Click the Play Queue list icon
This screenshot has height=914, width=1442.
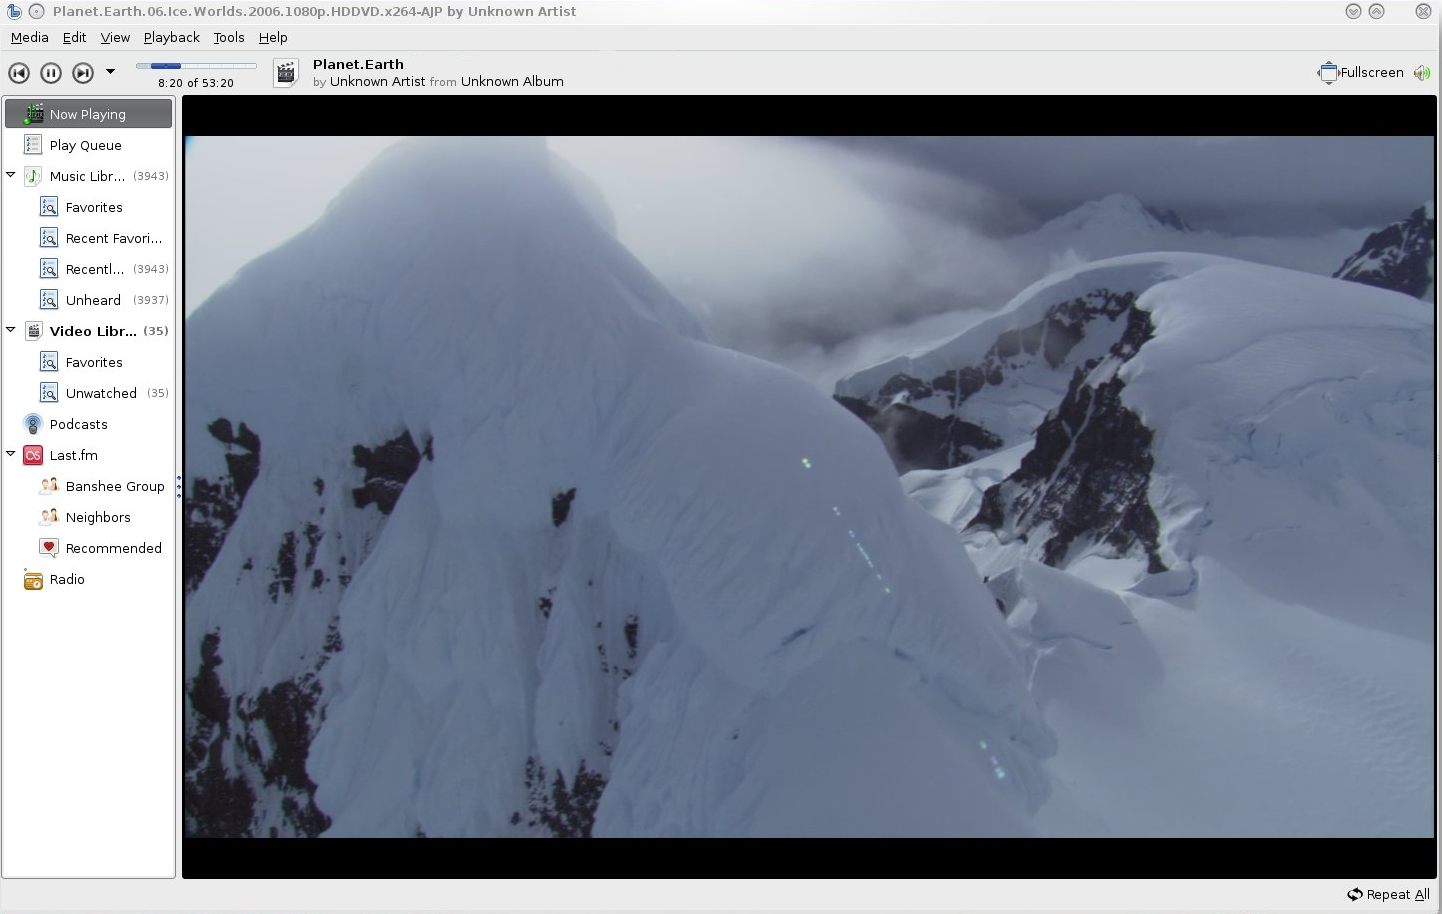(33, 145)
